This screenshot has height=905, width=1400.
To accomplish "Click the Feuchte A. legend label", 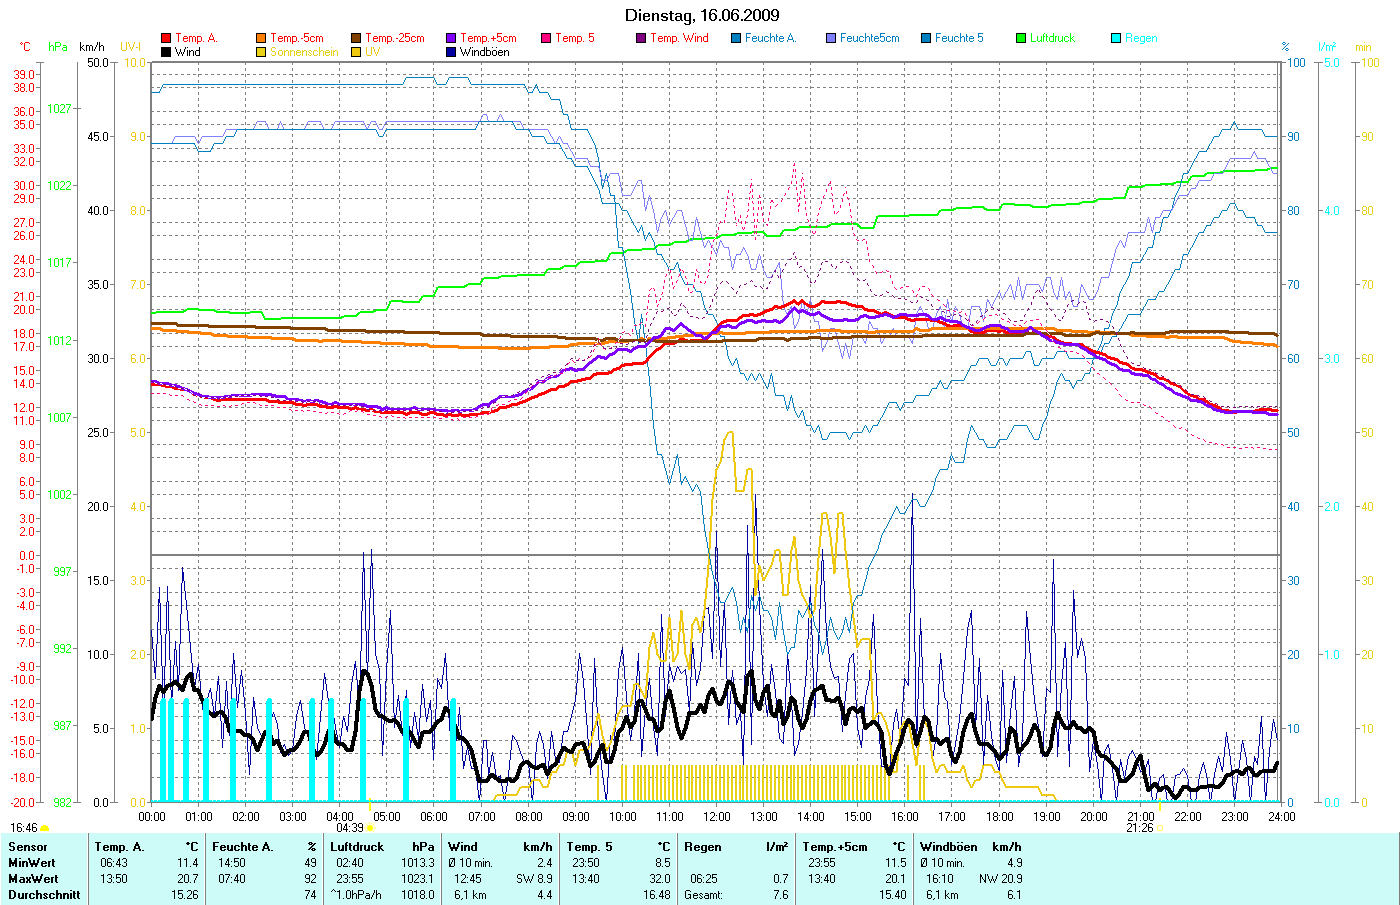I will tap(770, 38).
